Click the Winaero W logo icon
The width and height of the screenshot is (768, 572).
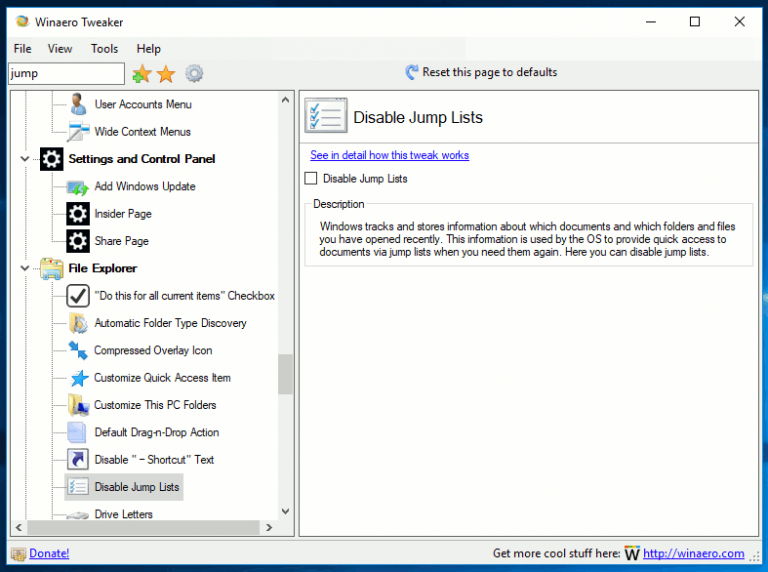tap(632, 553)
